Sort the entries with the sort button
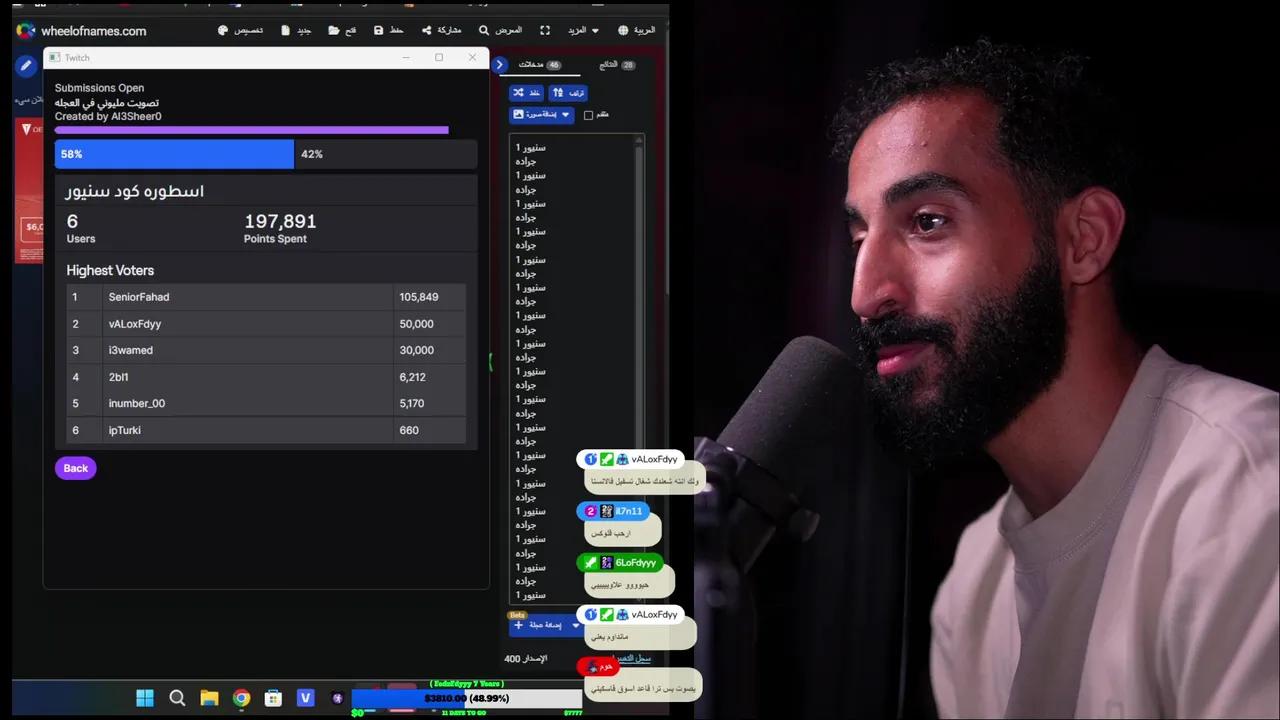Viewport: 1280px width, 720px height. click(568, 93)
